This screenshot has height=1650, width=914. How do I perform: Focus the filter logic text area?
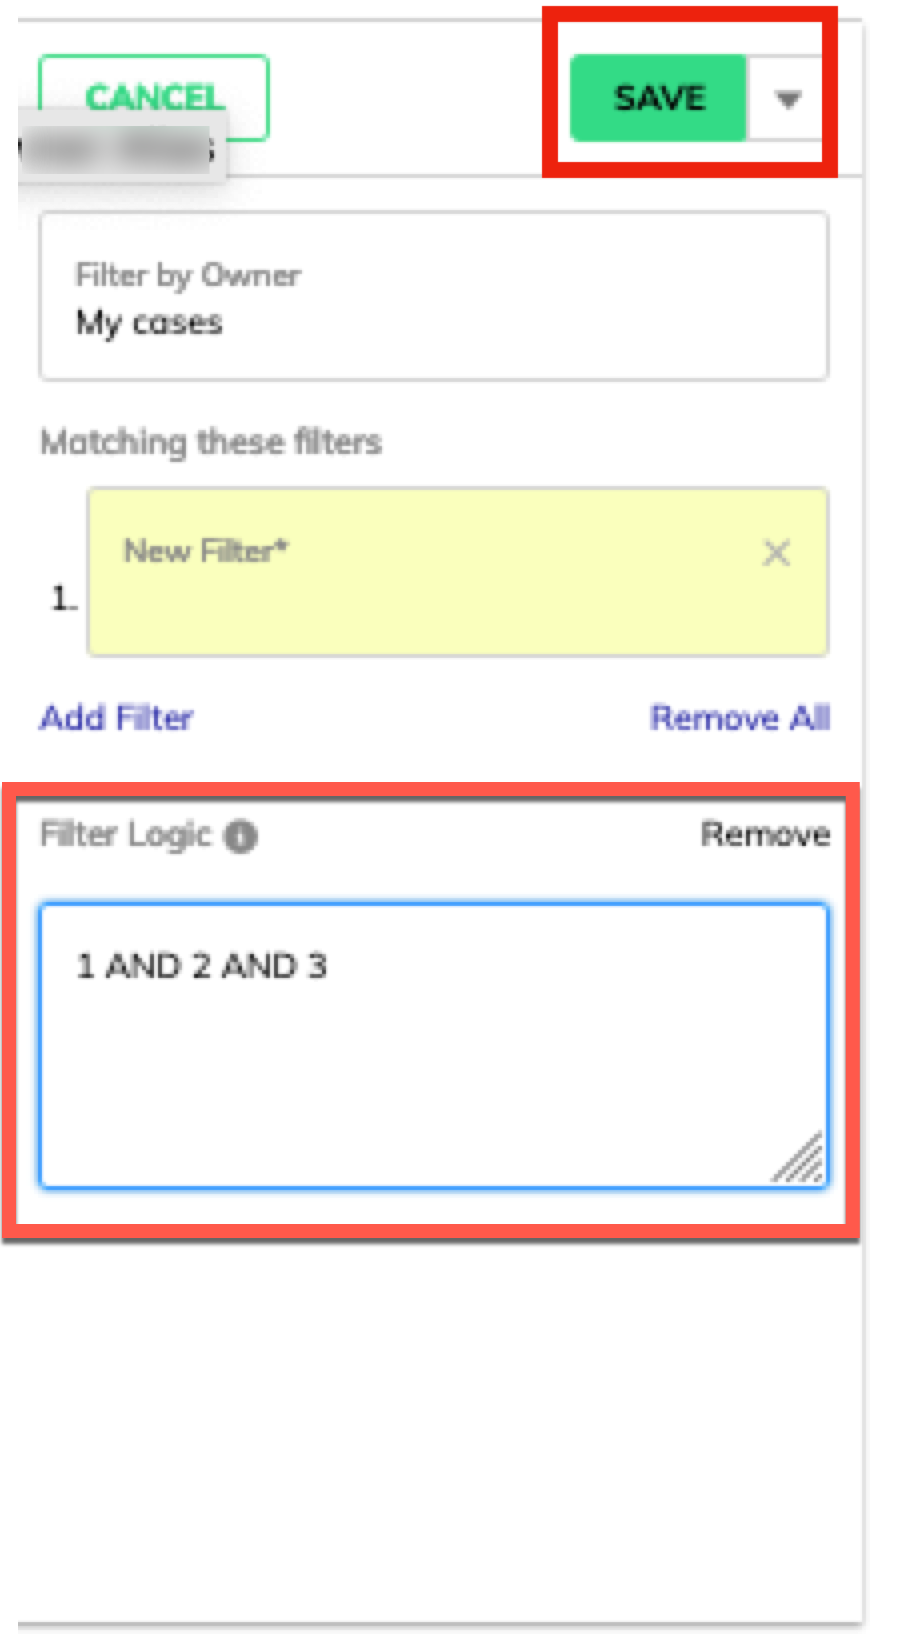(434, 1046)
